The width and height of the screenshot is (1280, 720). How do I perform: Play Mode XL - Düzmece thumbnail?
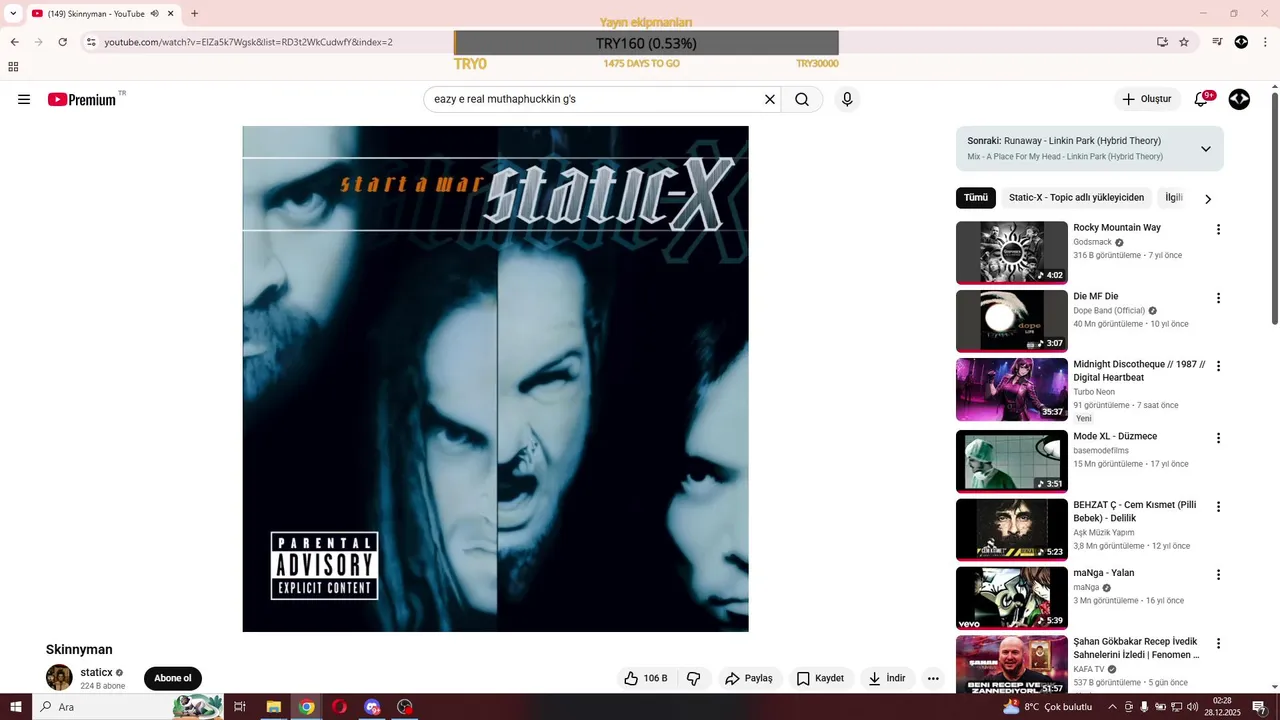coord(1012,461)
